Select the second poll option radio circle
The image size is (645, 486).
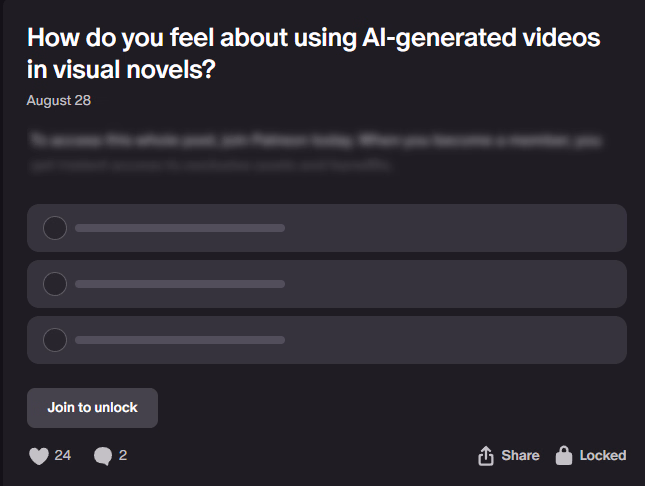tap(55, 284)
